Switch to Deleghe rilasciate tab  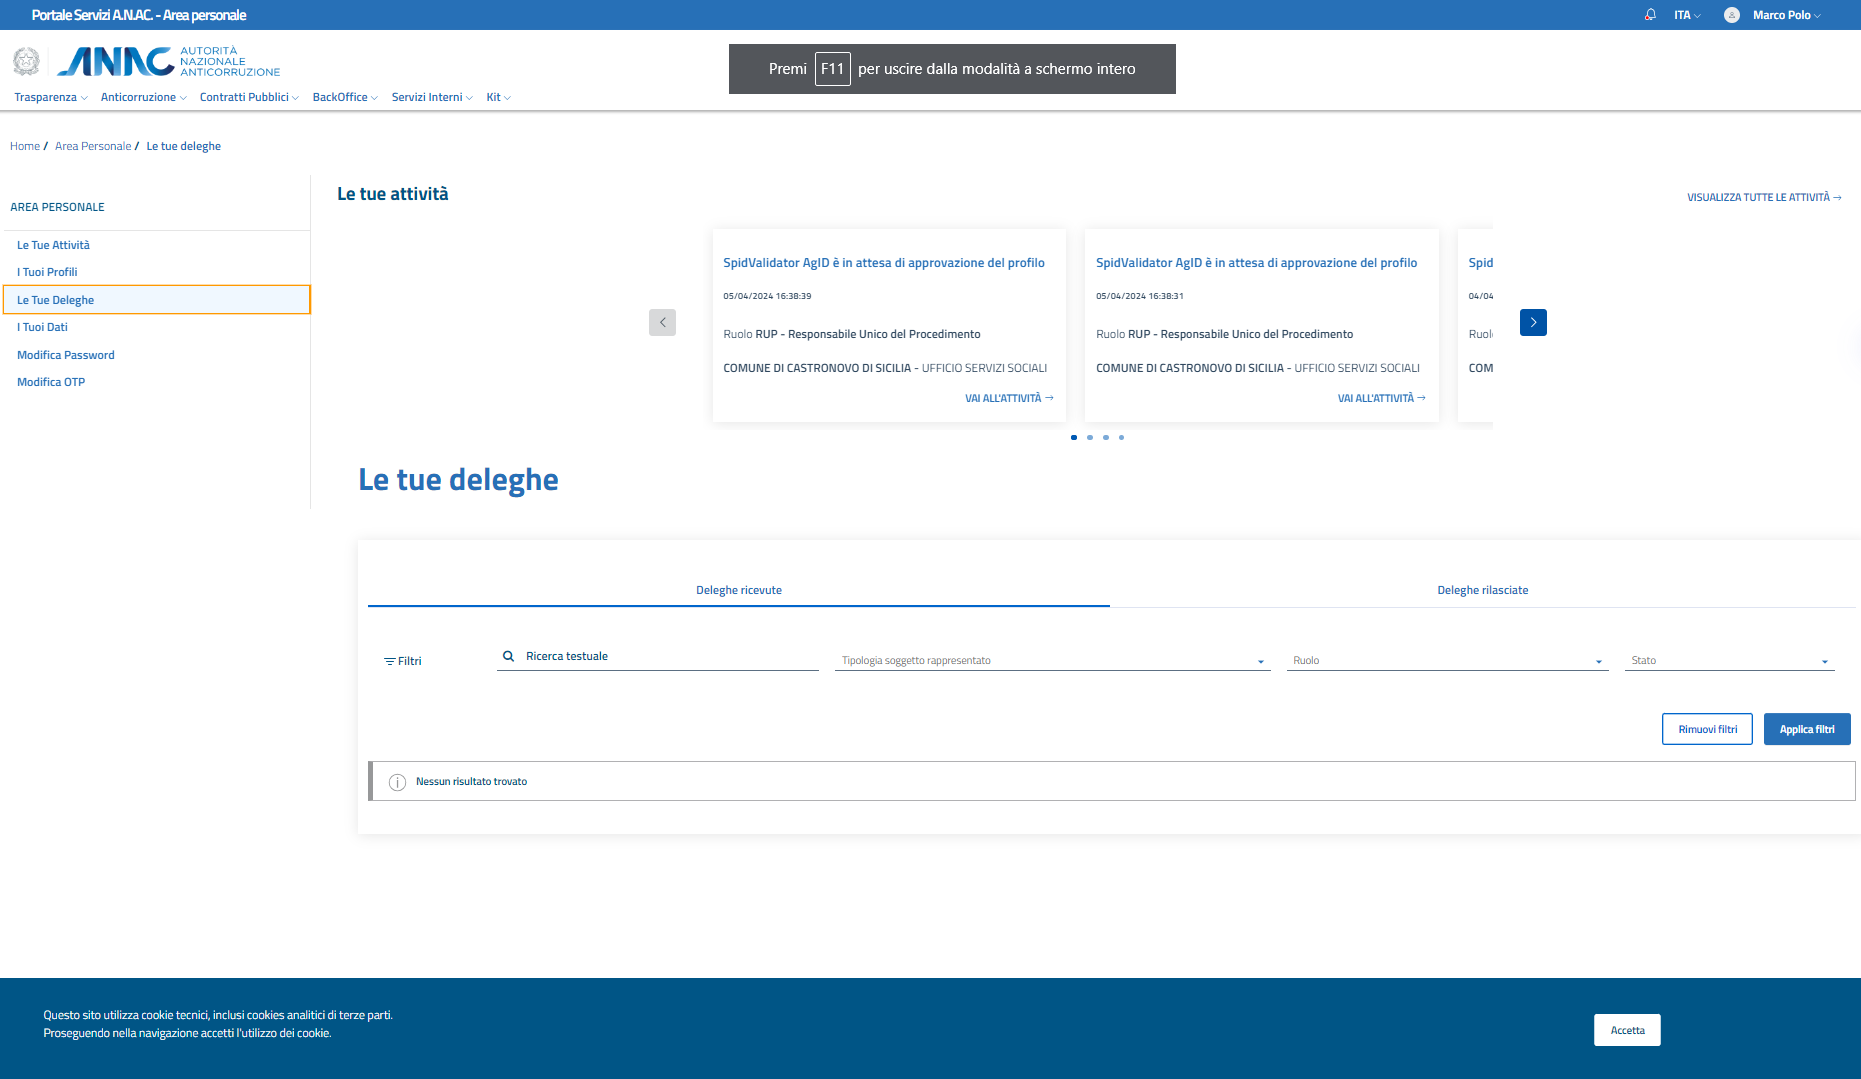pyautogui.click(x=1482, y=590)
